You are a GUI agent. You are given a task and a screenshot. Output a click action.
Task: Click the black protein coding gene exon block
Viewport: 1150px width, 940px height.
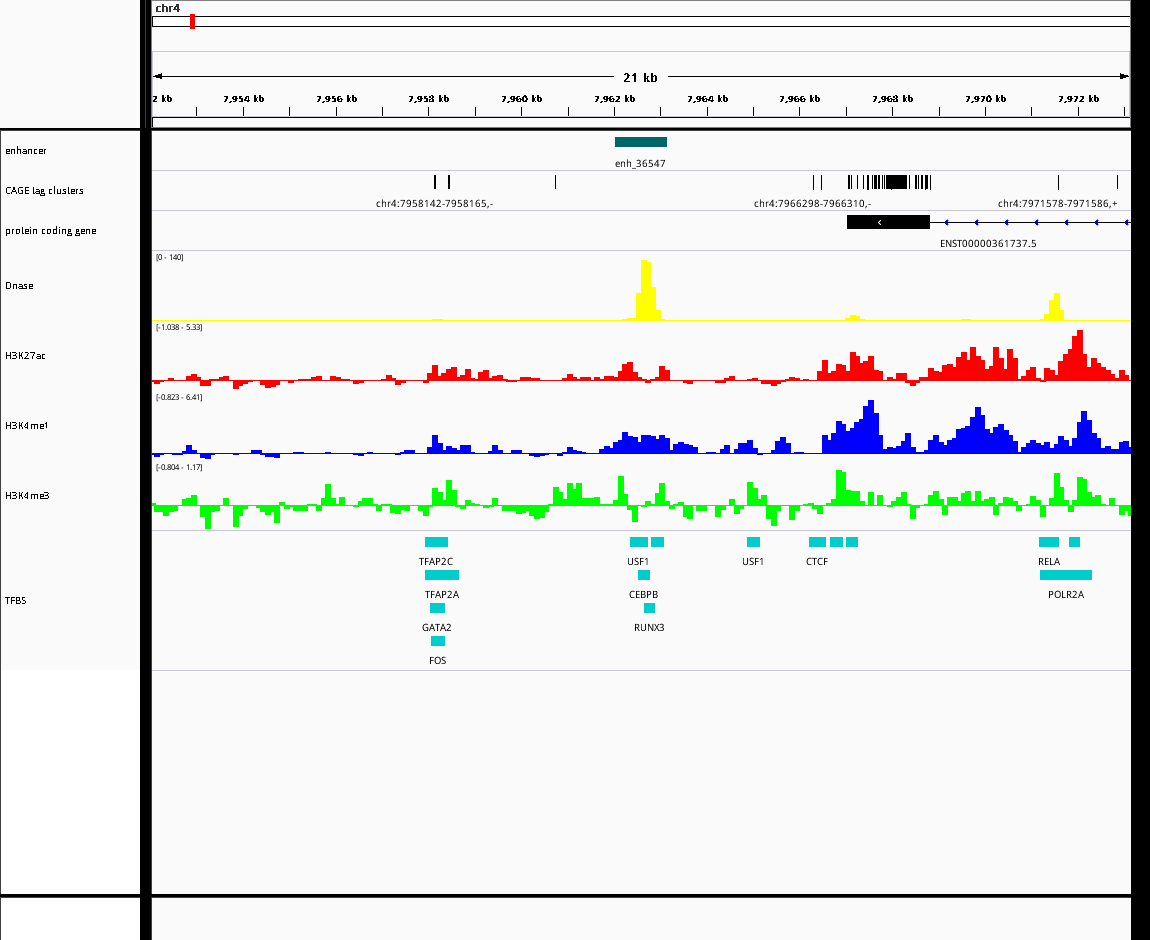click(x=888, y=222)
